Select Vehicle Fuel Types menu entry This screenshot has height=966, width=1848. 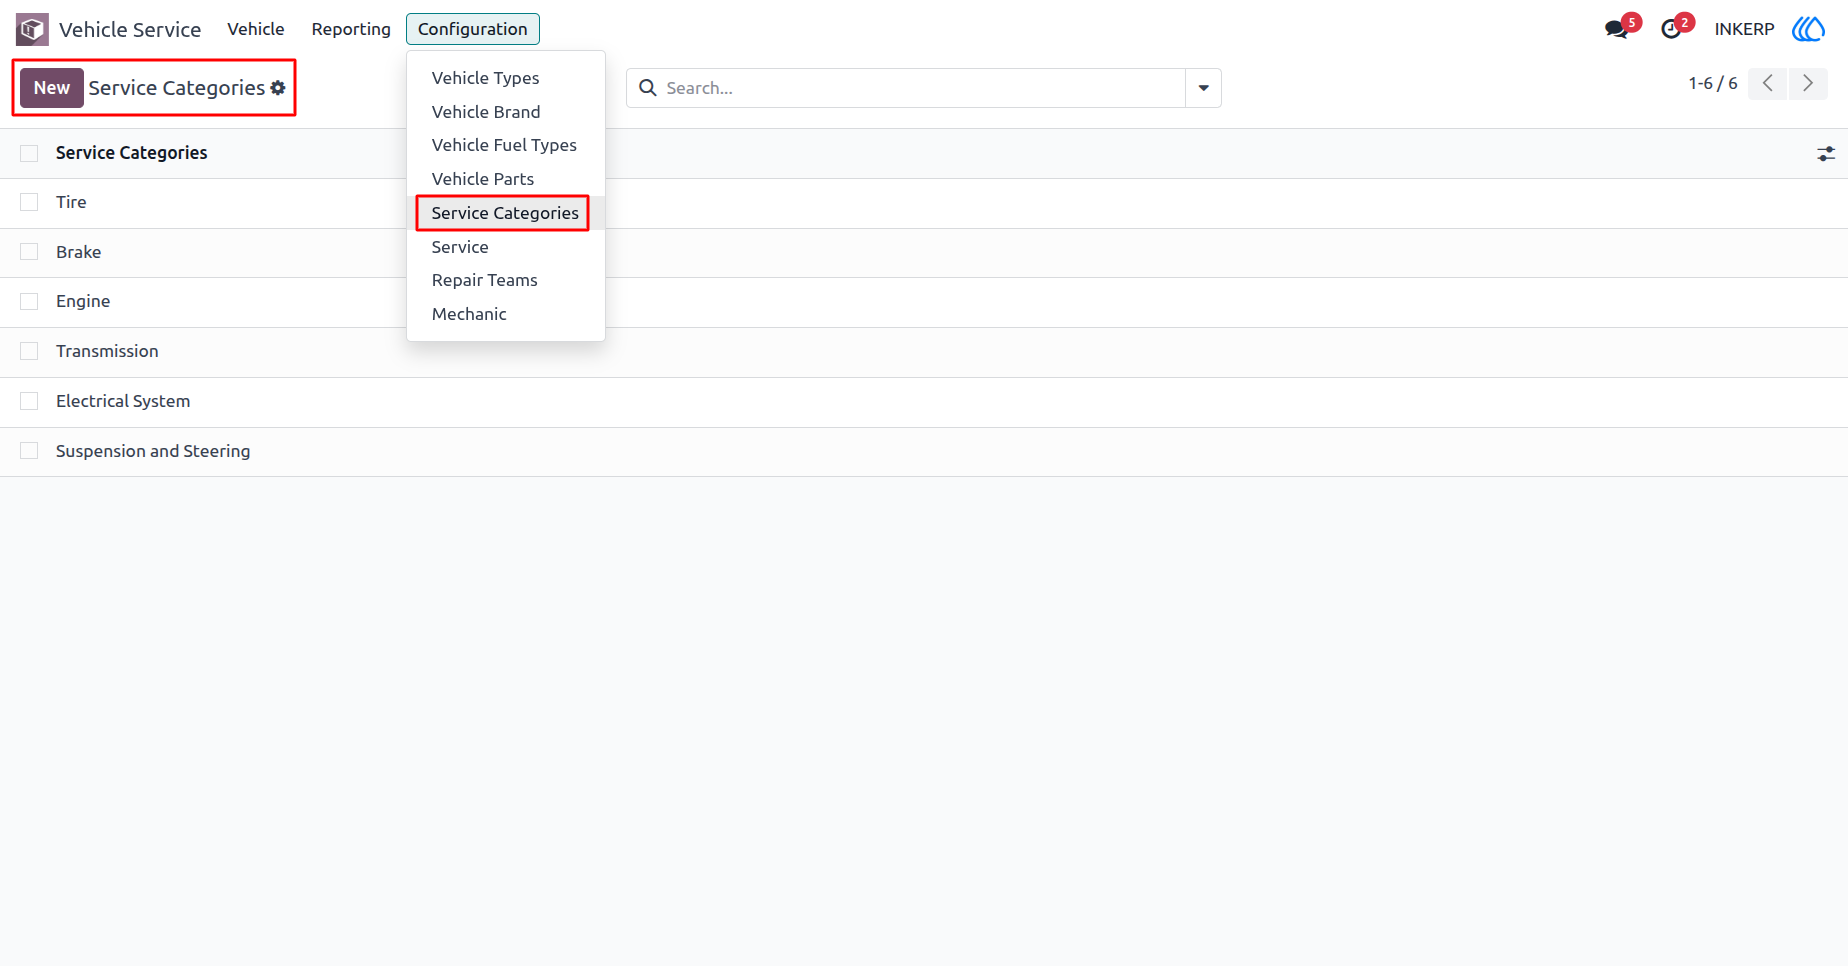click(506, 145)
